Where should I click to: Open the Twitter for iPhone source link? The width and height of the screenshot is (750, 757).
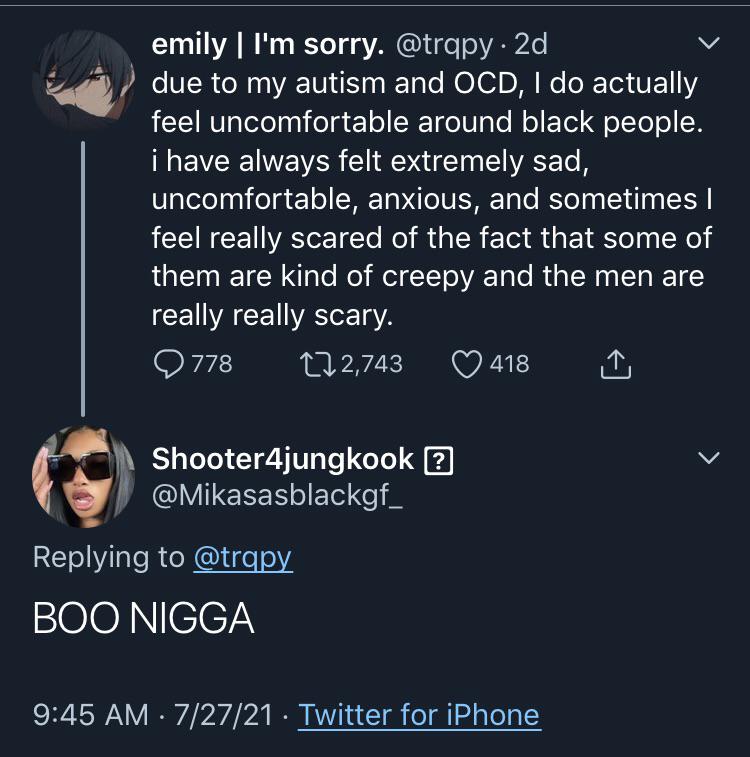tap(419, 714)
